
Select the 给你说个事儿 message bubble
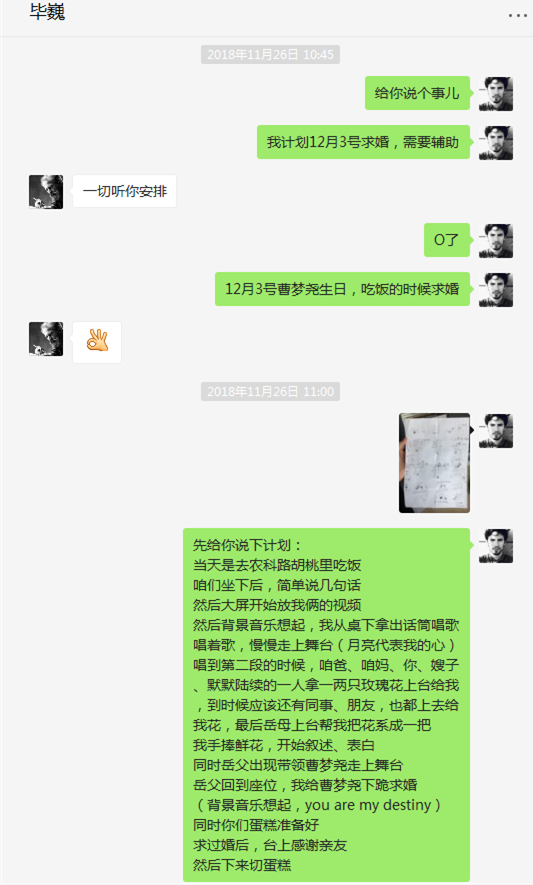pyautogui.click(x=417, y=93)
